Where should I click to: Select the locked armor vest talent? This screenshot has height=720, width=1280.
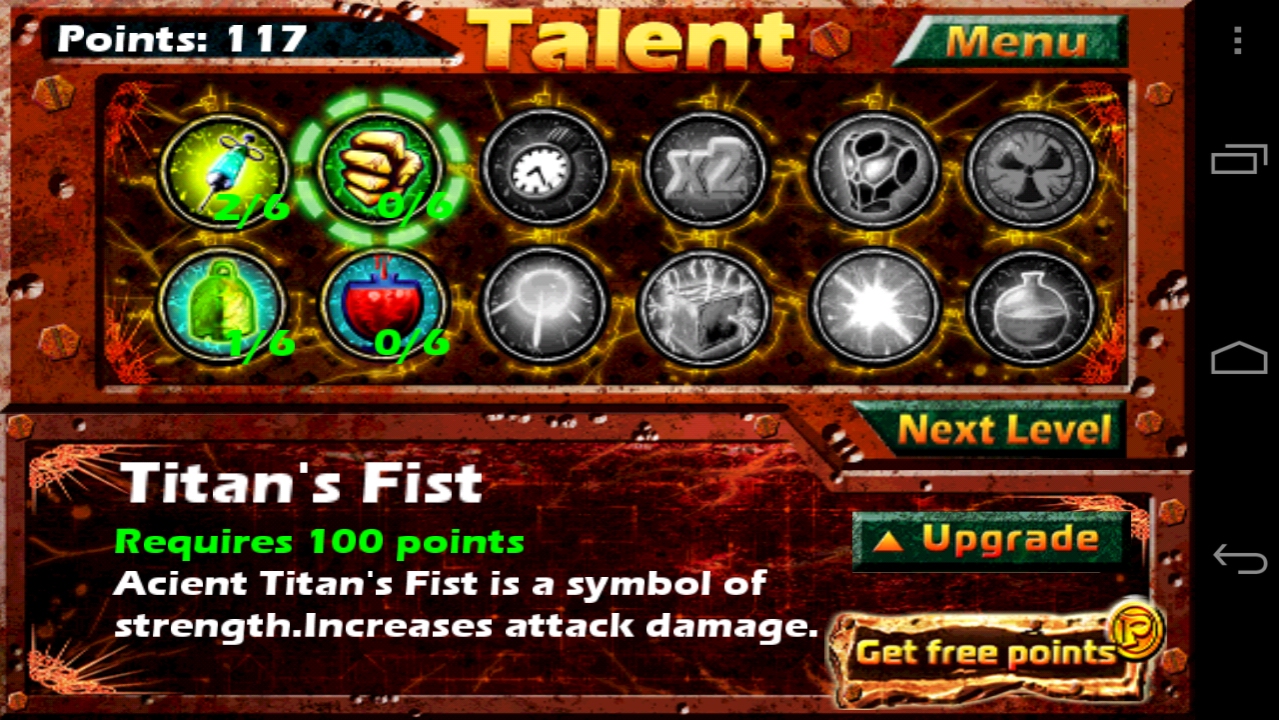pyautogui.click(x=874, y=169)
